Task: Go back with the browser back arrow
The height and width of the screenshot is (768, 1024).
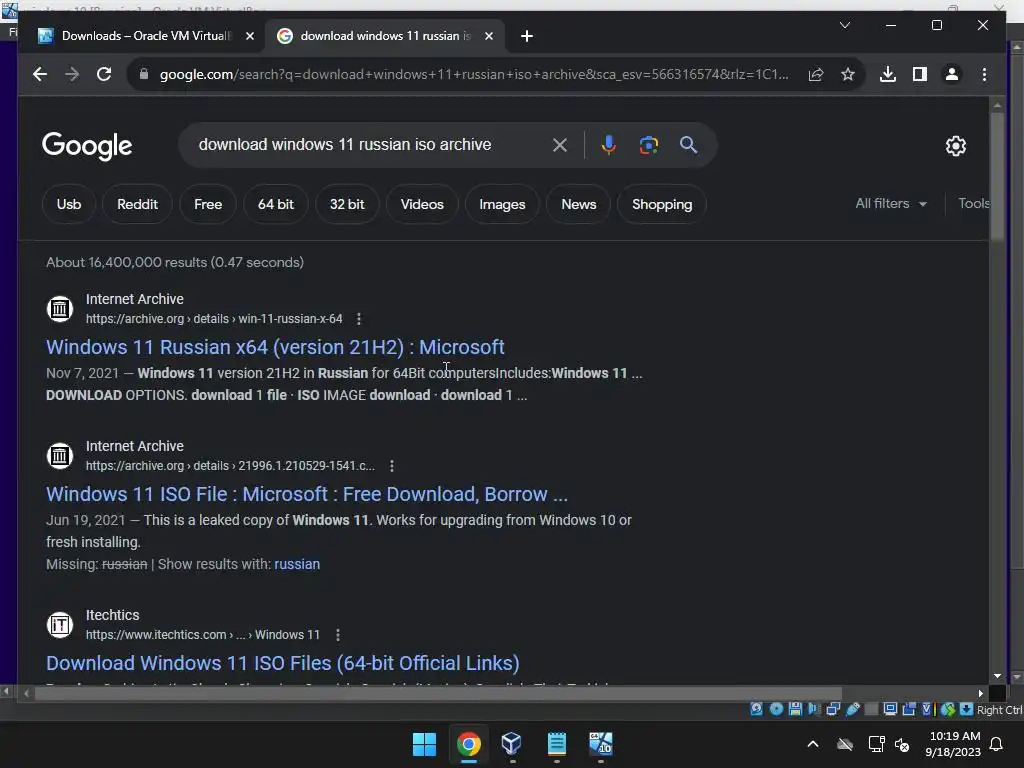Action: (x=40, y=74)
